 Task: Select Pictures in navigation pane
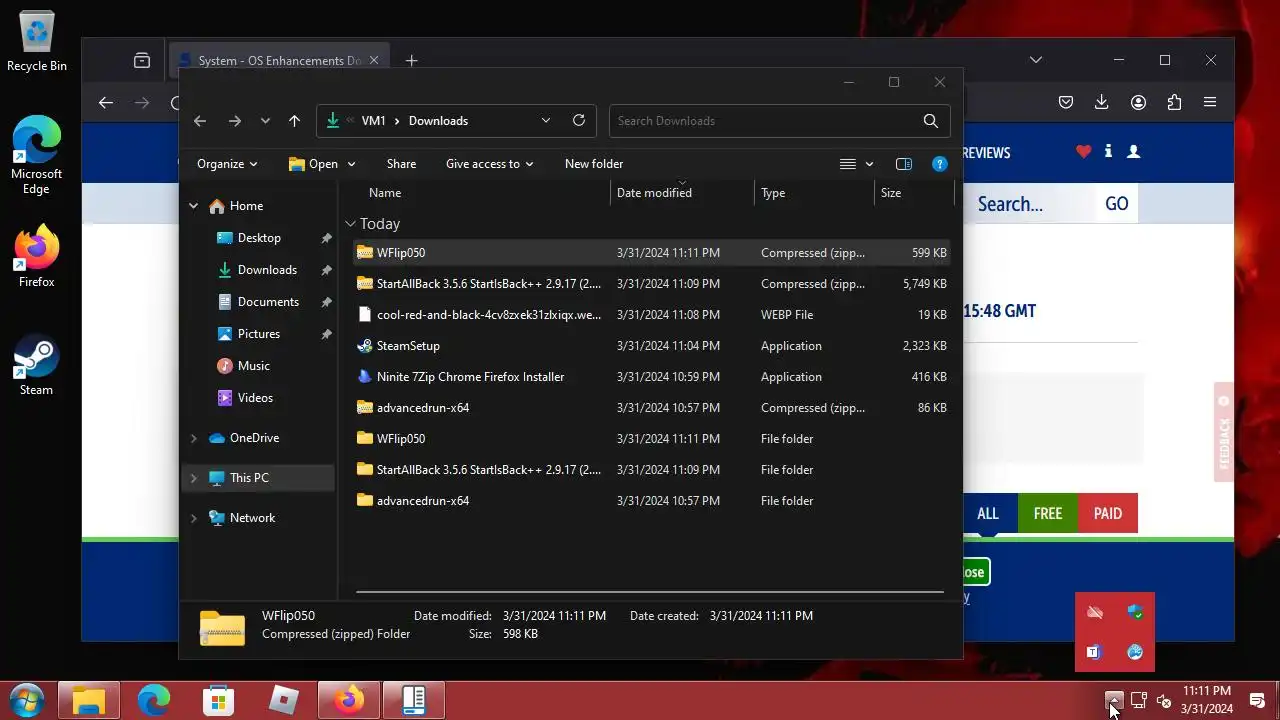[259, 334]
